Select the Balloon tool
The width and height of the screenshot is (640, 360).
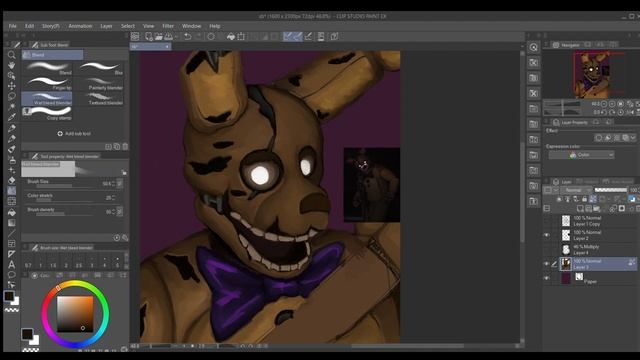11,275
